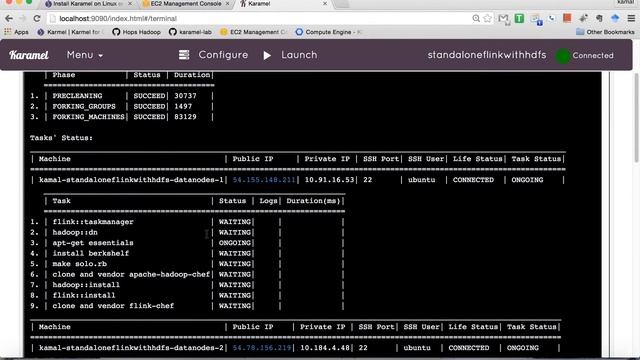640x360 pixels.
Task: Click the Karamel logo
Action: 29,55
